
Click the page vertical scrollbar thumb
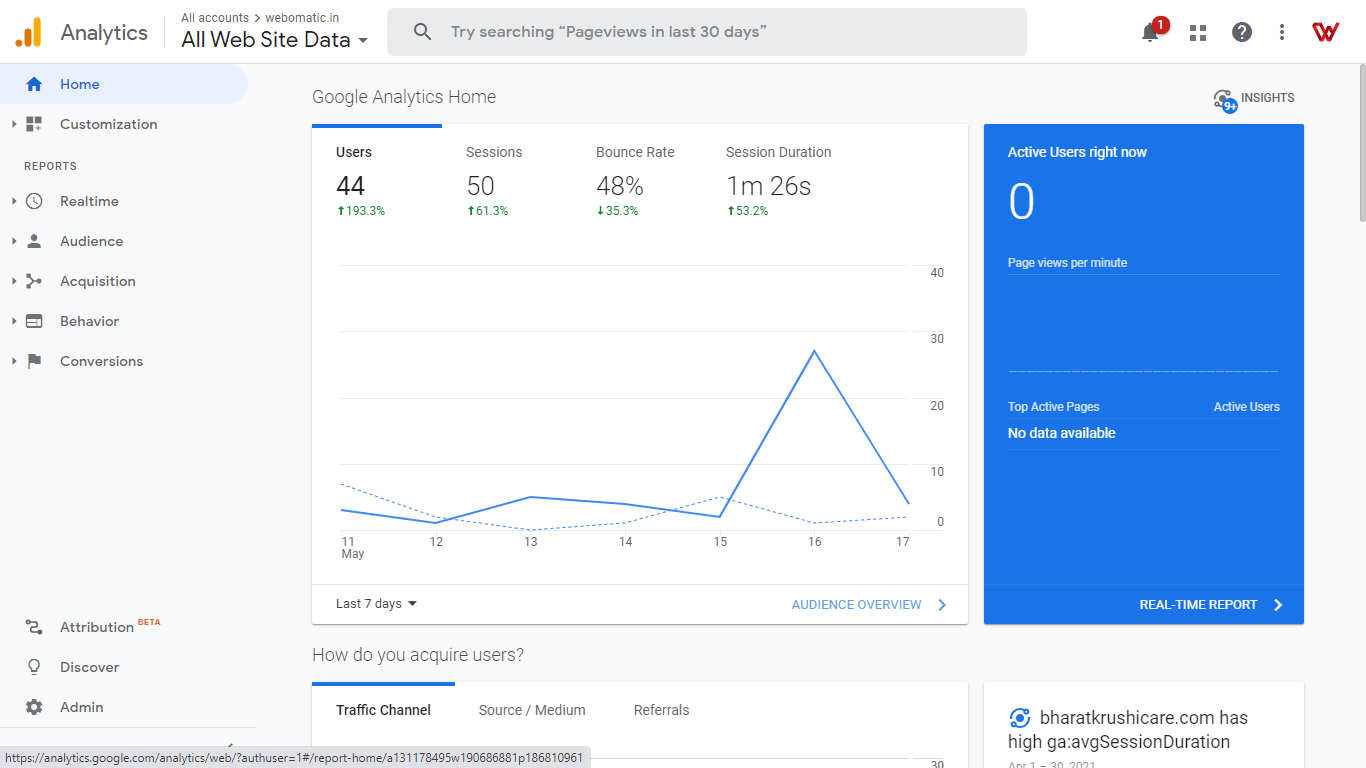coord(1360,142)
